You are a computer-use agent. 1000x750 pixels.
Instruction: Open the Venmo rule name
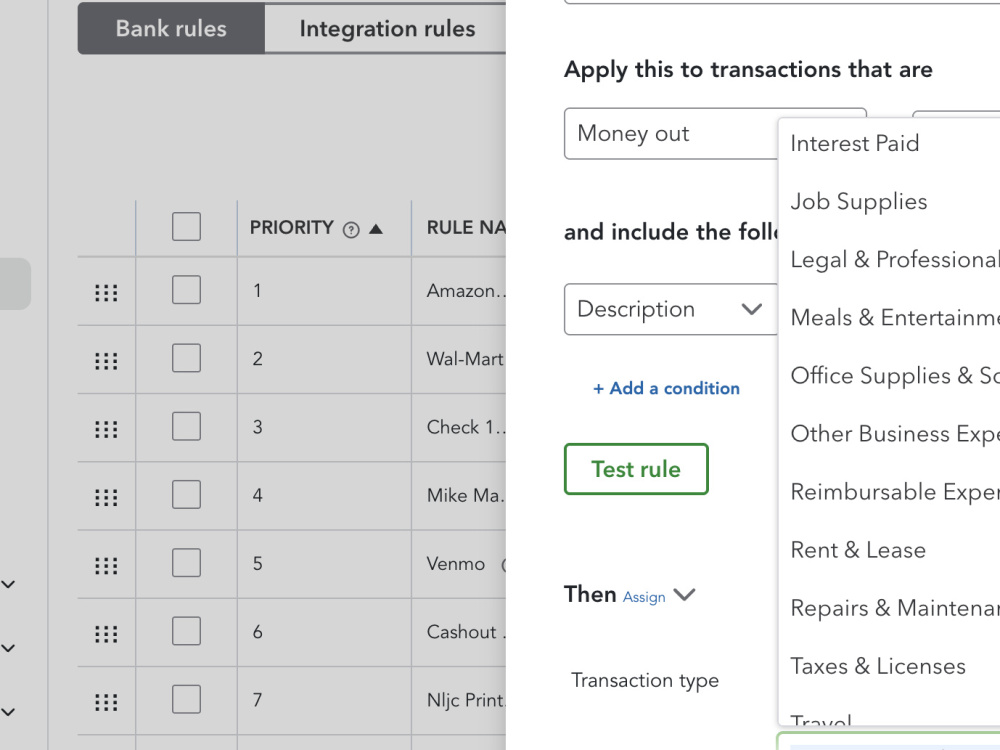(455, 564)
